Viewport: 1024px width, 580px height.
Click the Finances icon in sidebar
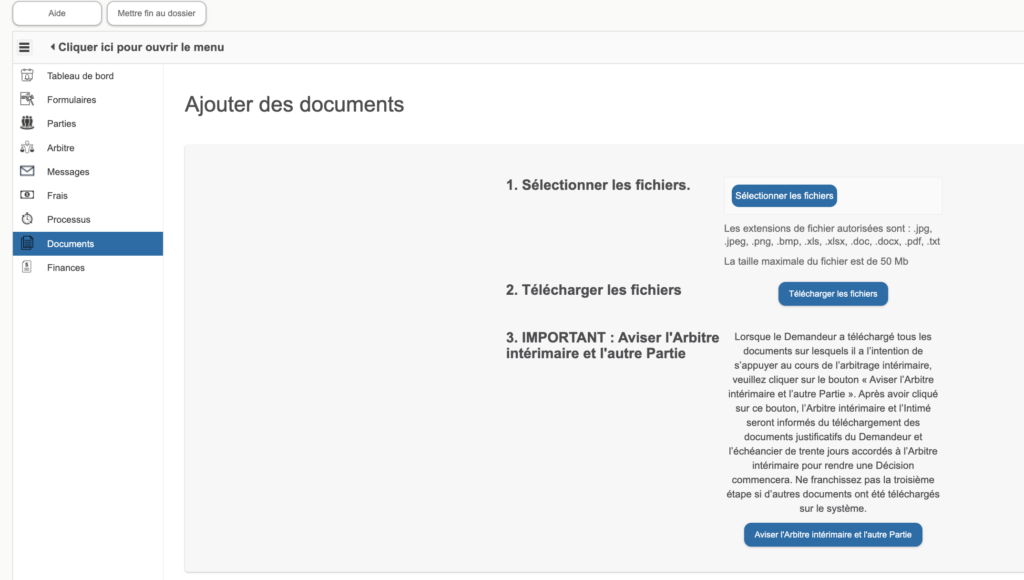coord(27,267)
